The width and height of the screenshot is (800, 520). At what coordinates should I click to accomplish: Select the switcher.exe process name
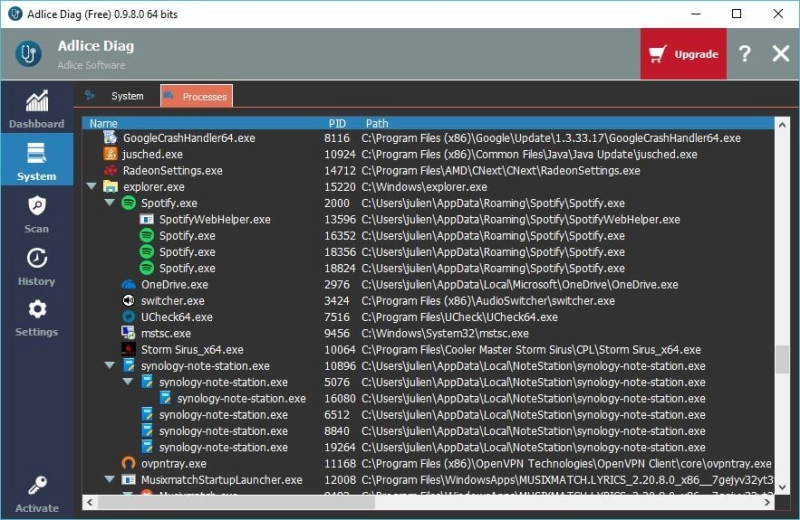172,301
